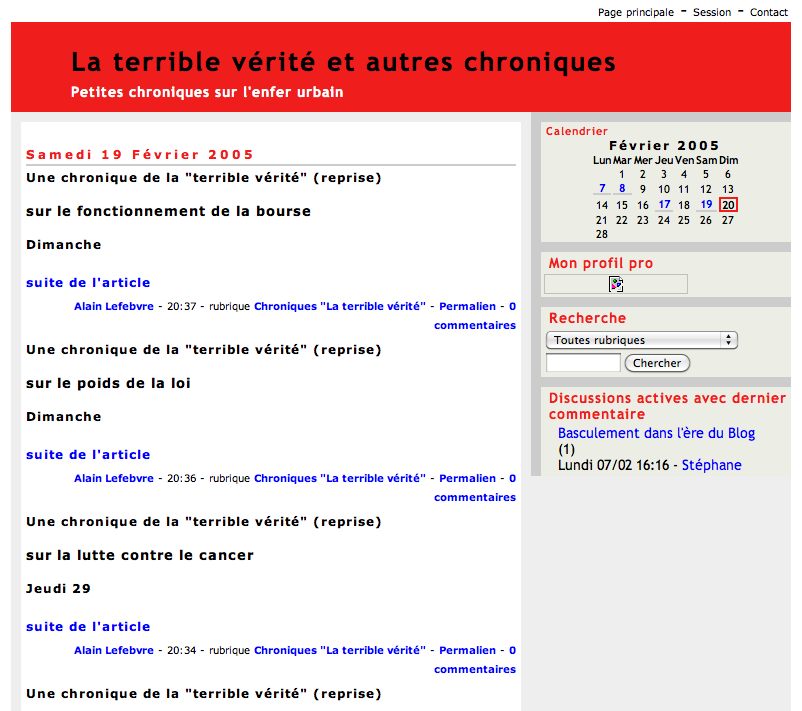
Task: Select day 19 in the calendar
Action: tap(706, 205)
